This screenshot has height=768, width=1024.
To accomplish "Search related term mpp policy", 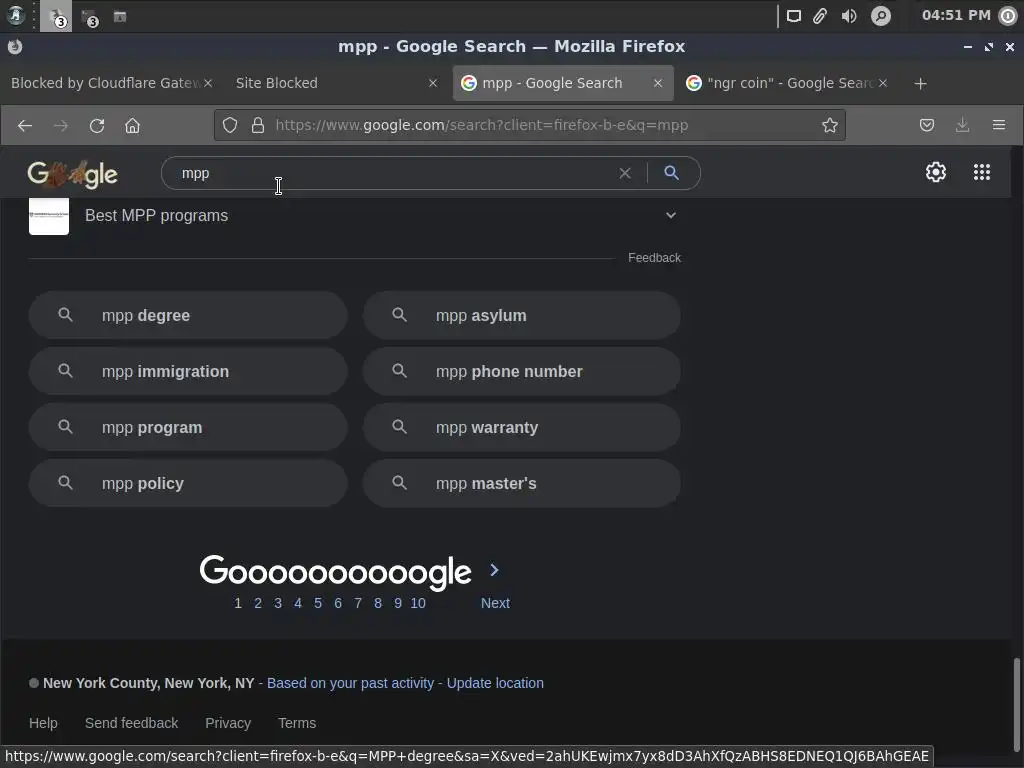I will (x=188, y=484).
